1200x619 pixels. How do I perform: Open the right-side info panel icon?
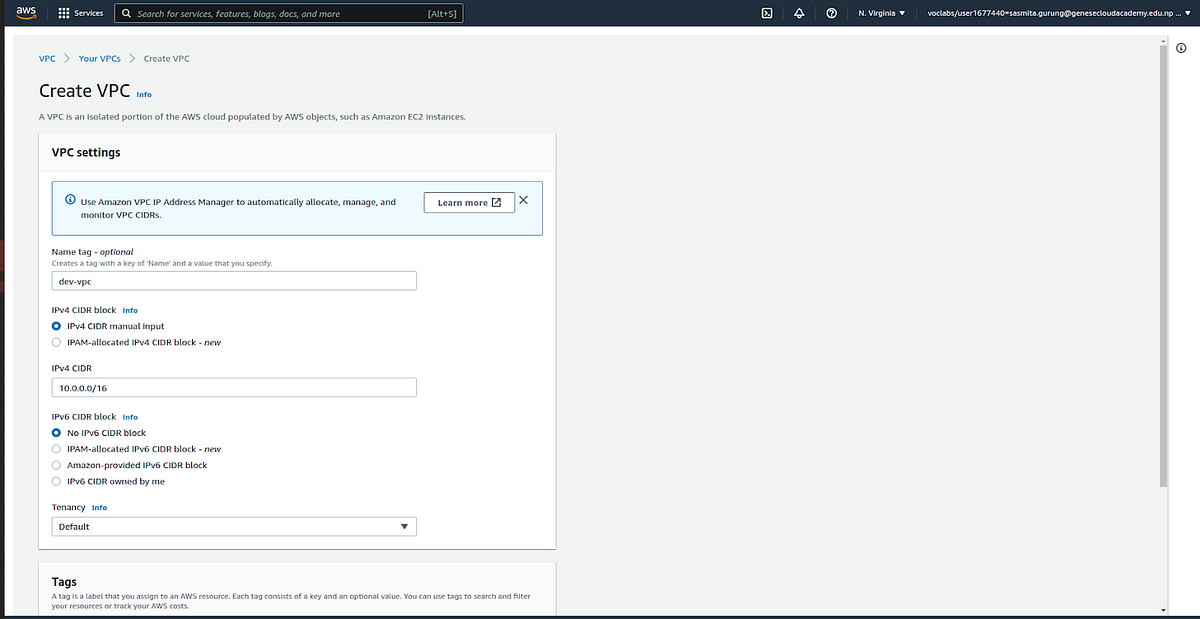pyautogui.click(x=1183, y=47)
